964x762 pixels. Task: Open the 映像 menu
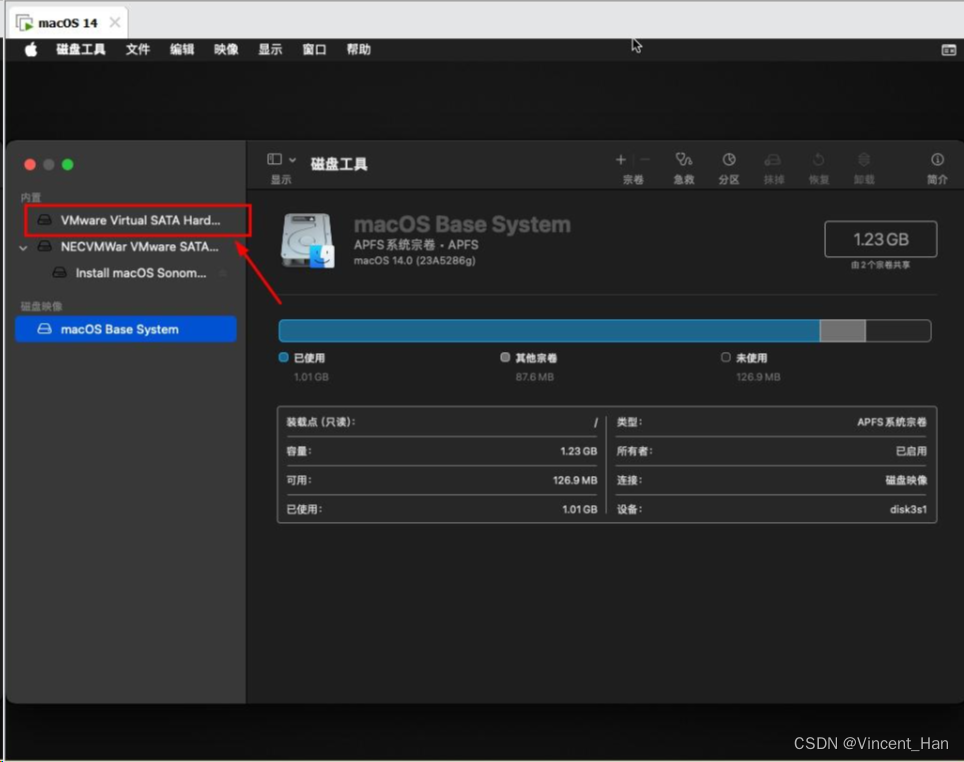click(x=226, y=50)
